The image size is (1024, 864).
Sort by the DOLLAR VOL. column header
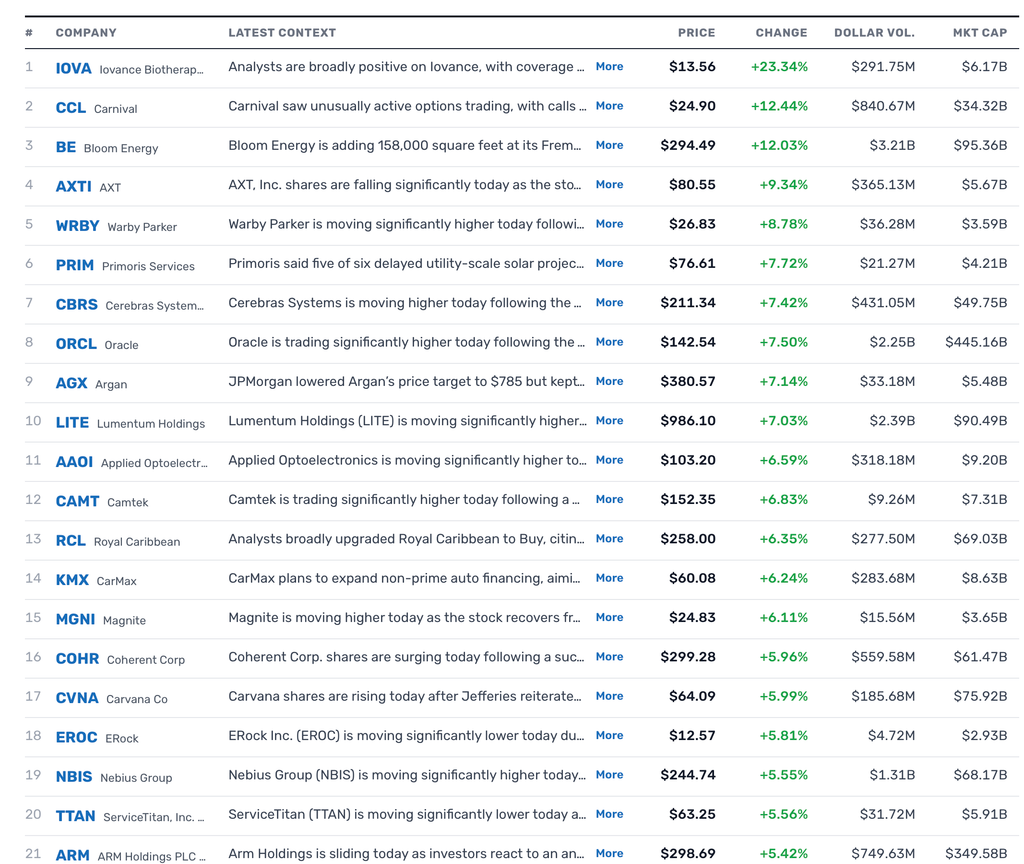874,33
